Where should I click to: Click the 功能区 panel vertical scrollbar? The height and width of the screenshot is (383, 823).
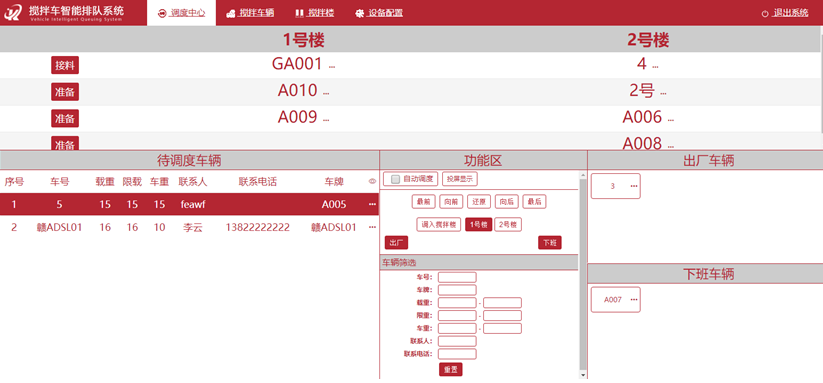(582, 274)
